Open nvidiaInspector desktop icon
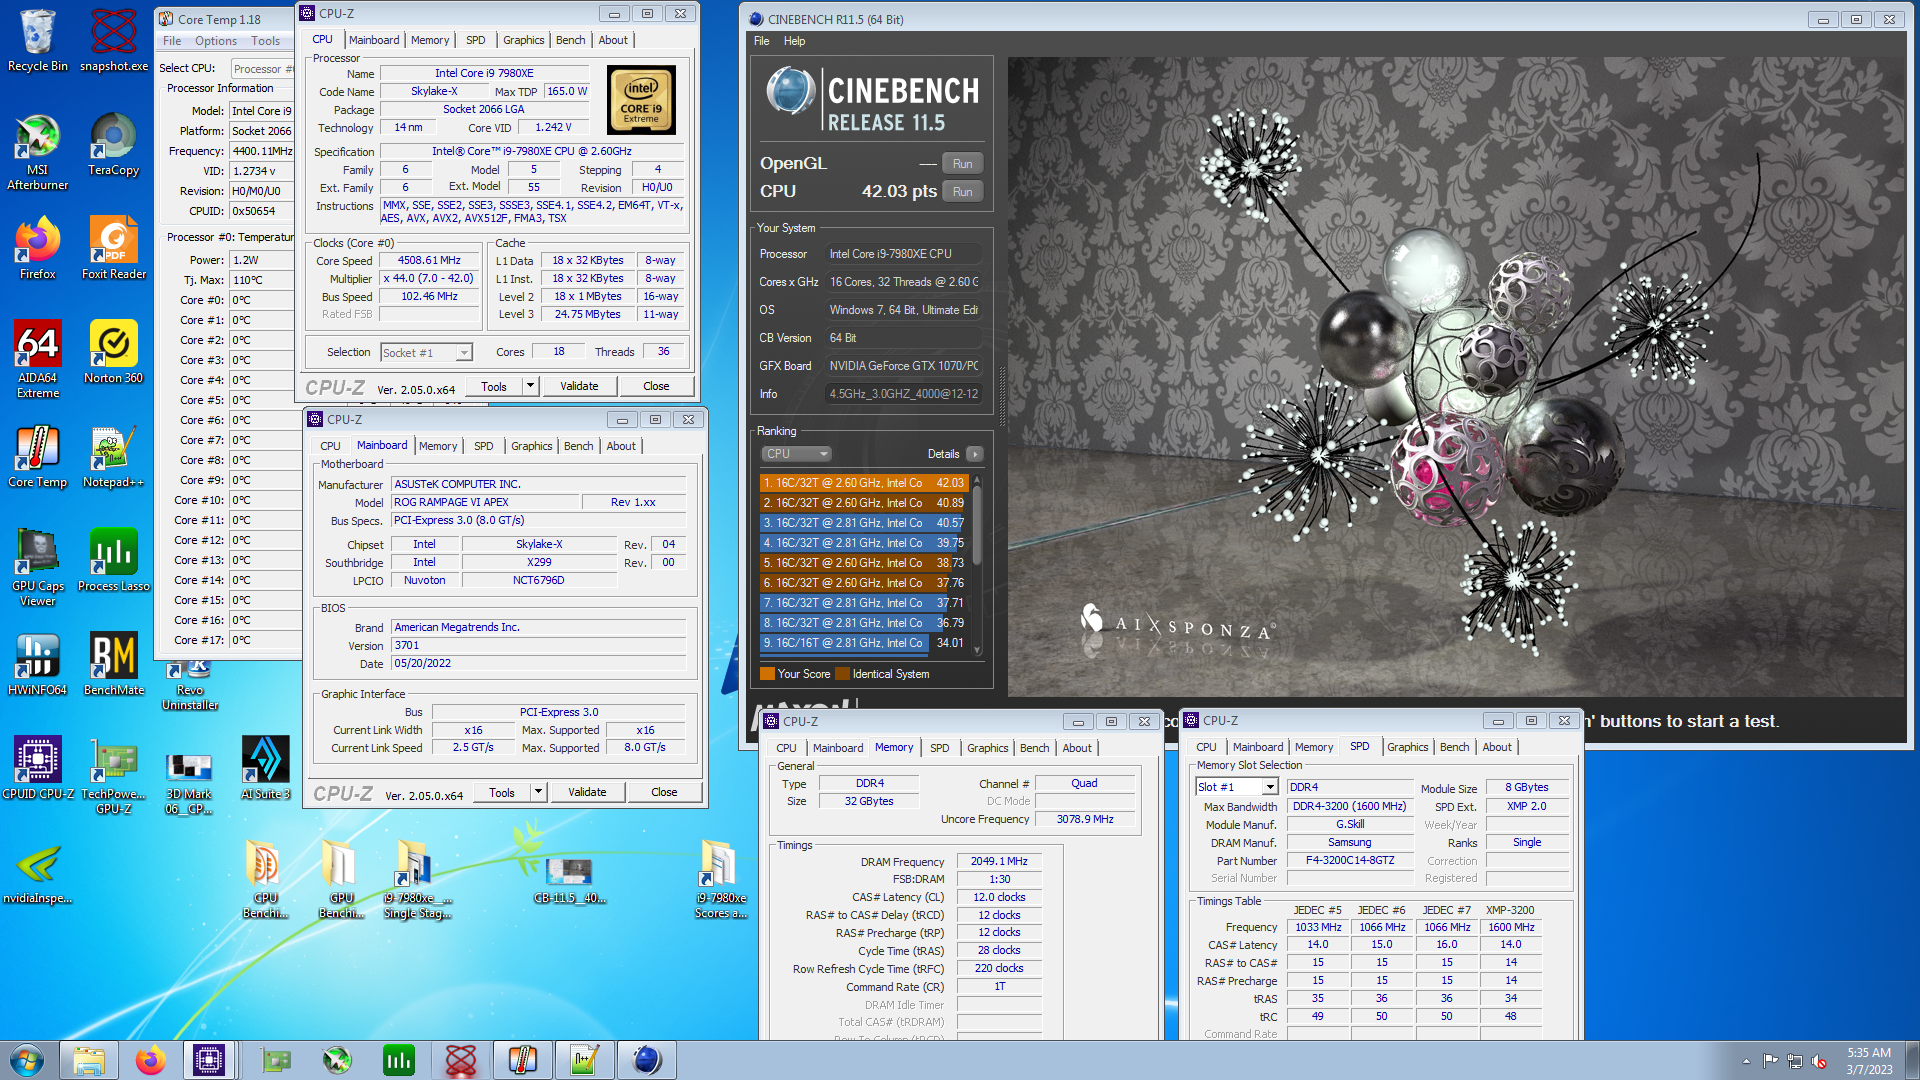Viewport: 1920px width, 1080px height. [x=38, y=872]
